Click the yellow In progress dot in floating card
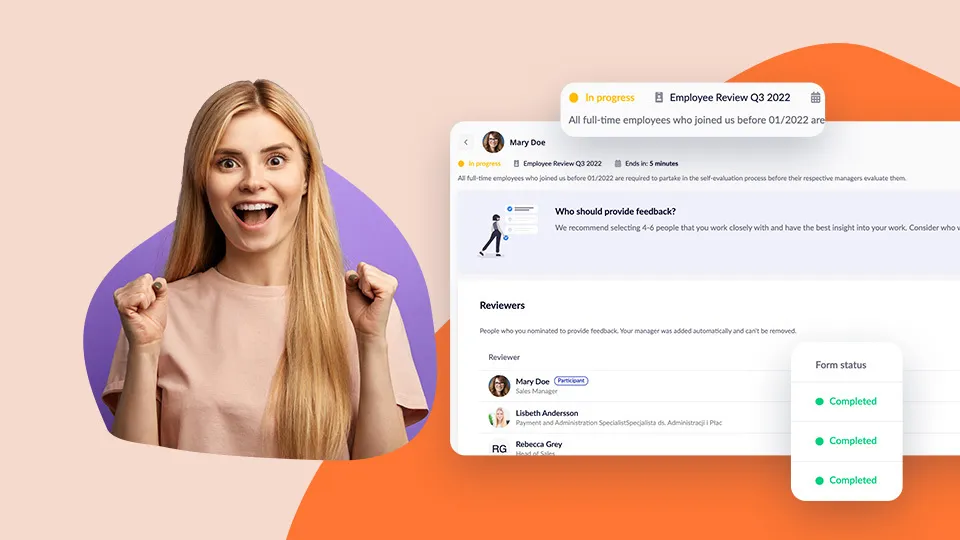960x540 pixels. (x=574, y=98)
